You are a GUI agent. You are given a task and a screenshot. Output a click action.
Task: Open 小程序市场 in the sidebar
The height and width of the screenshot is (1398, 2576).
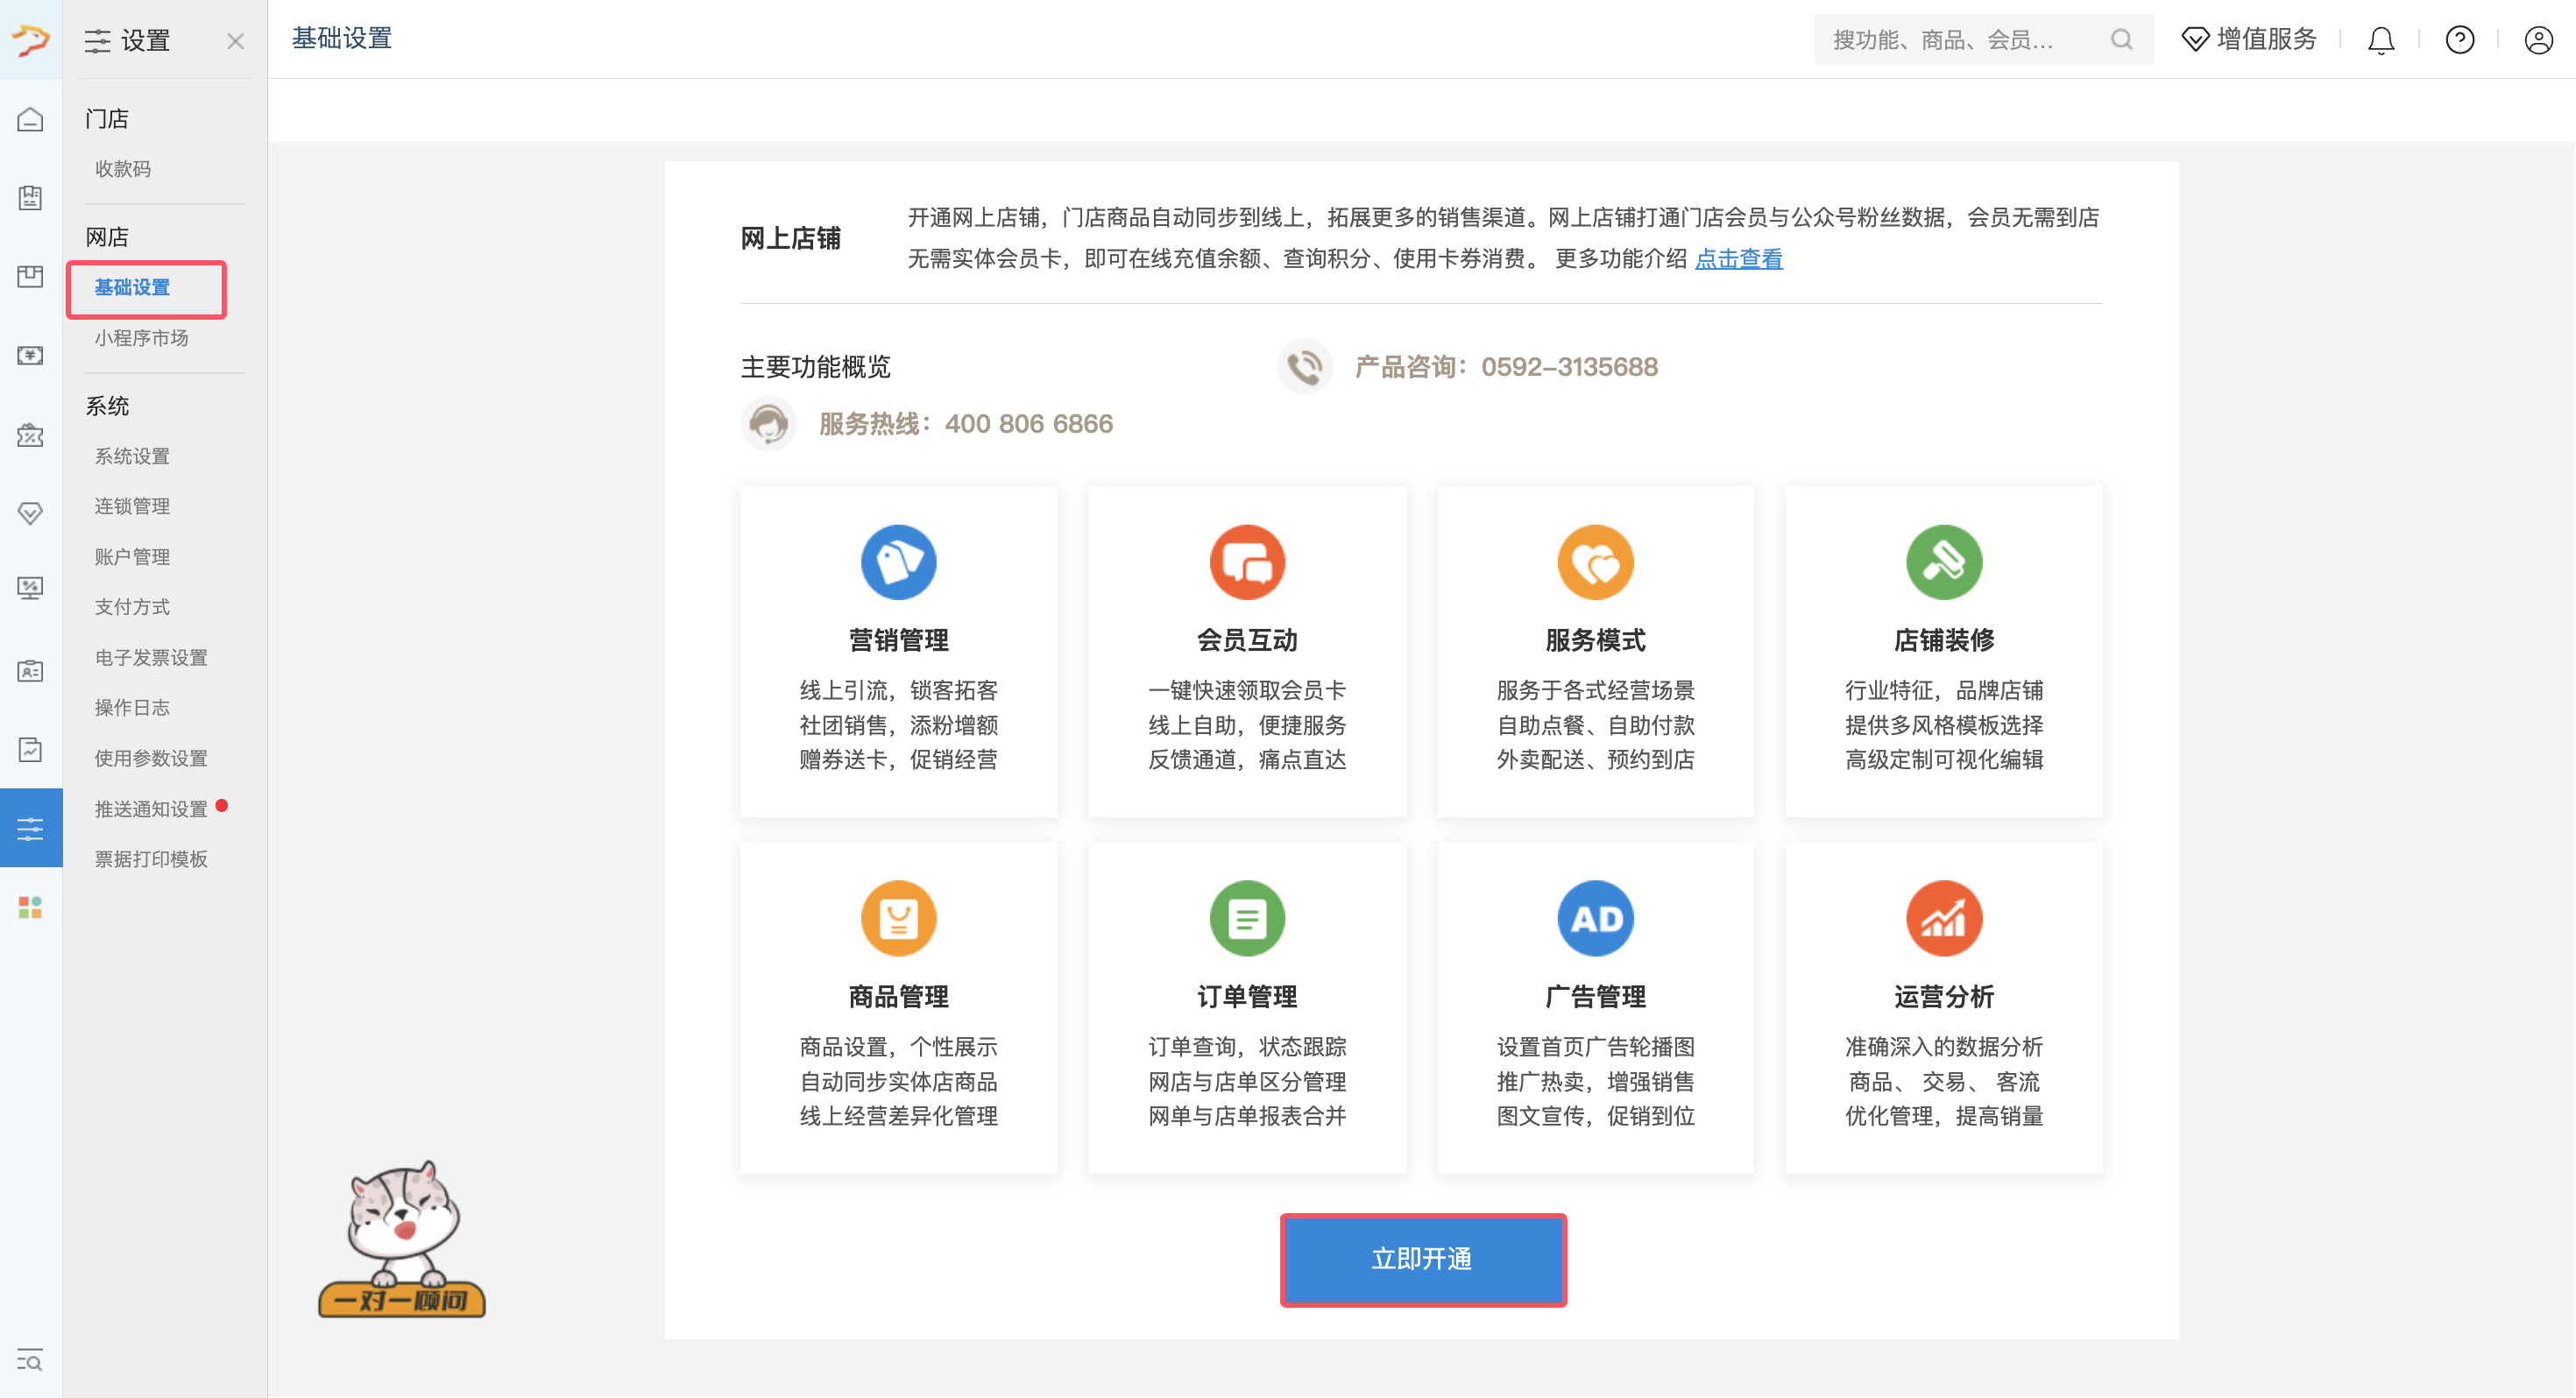pos(141,338)
